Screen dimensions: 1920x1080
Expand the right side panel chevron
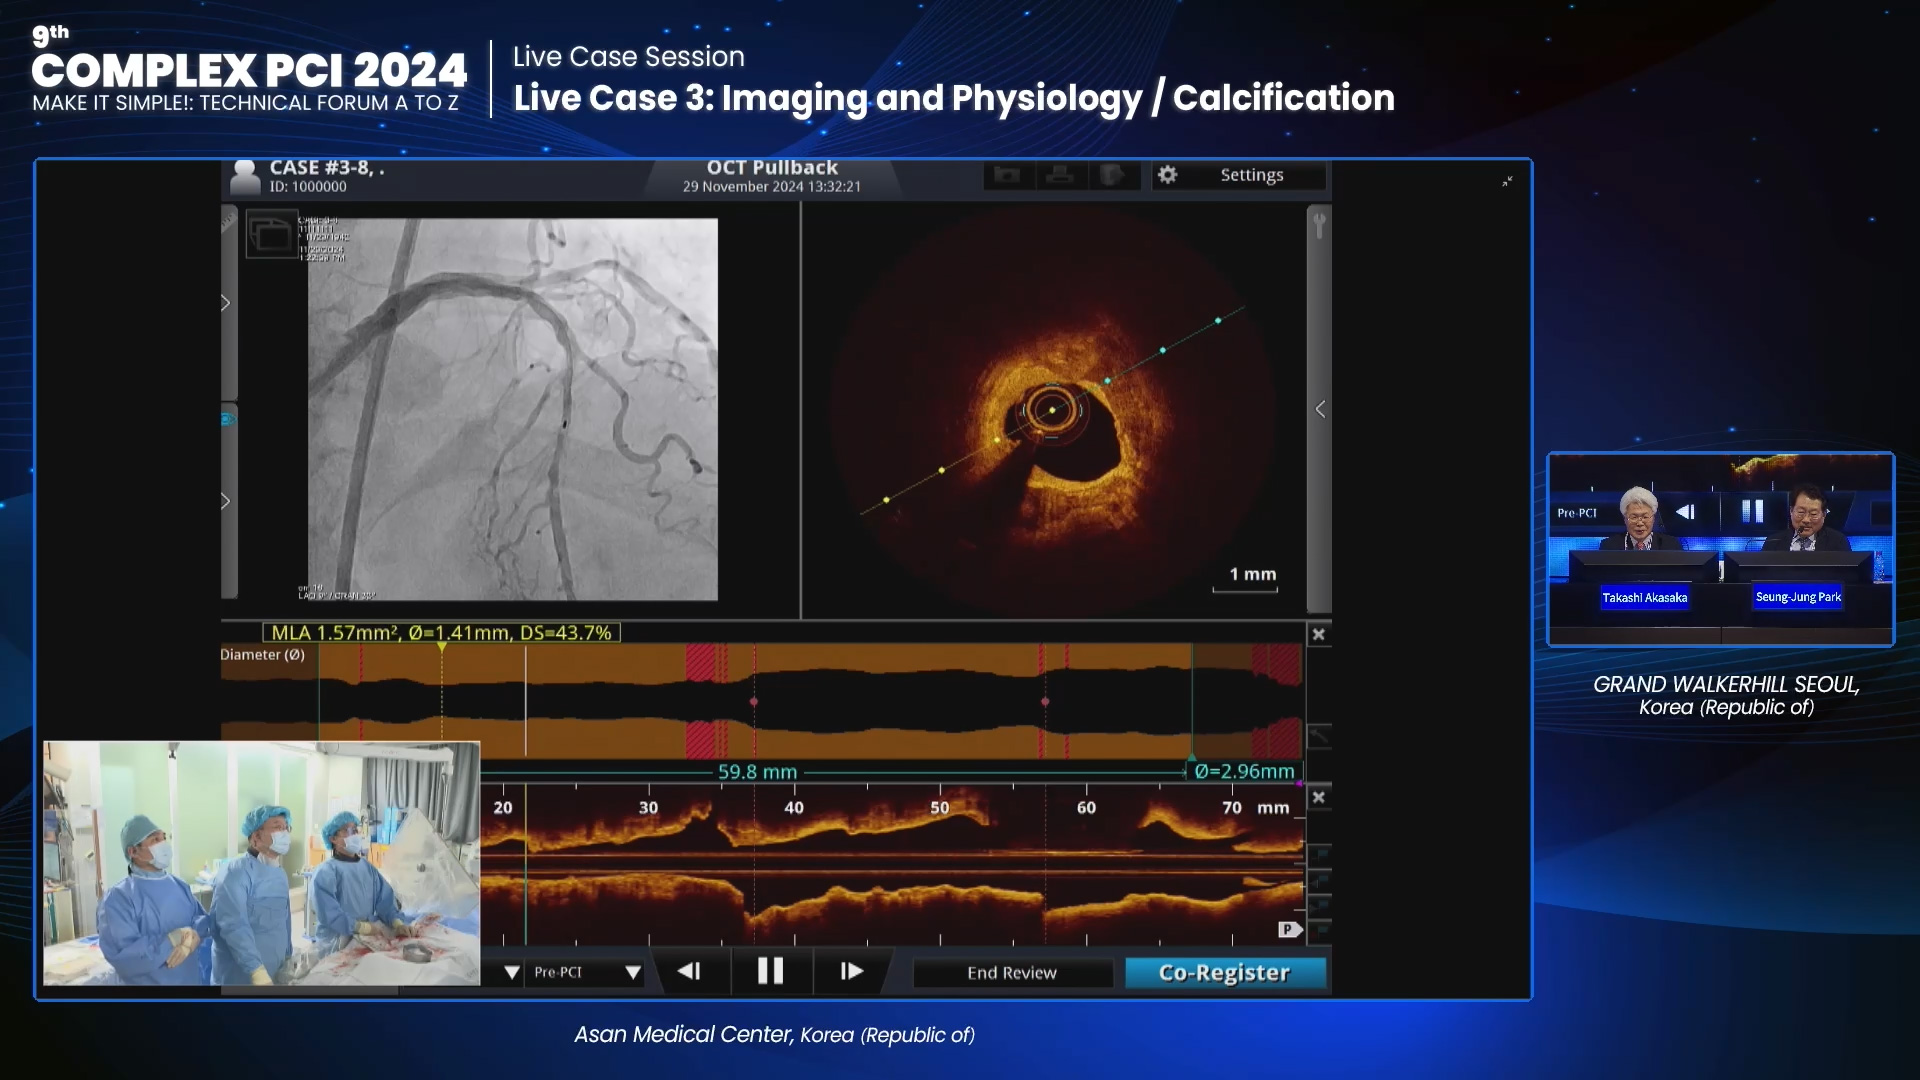click(x=1320, y=409)
